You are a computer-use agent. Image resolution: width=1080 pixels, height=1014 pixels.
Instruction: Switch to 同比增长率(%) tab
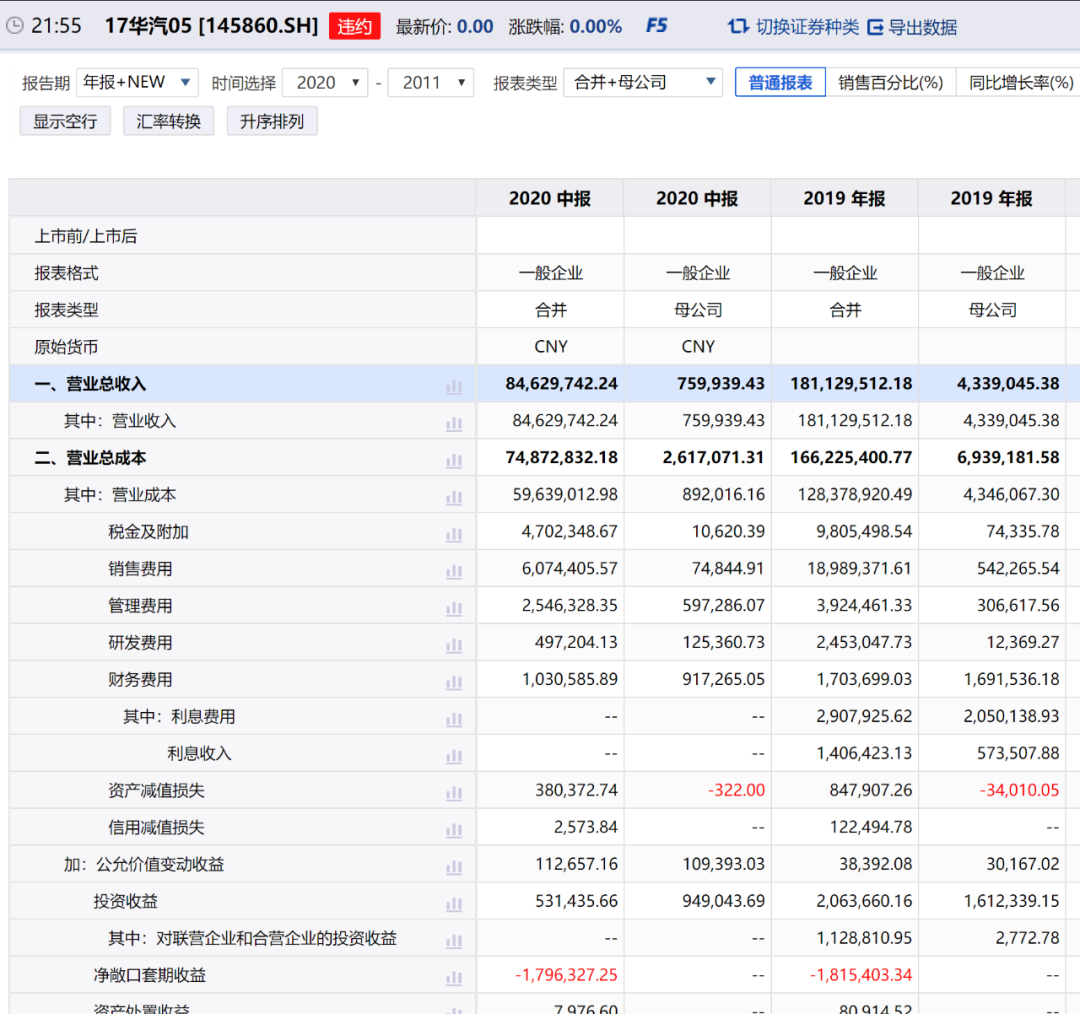1020,82
